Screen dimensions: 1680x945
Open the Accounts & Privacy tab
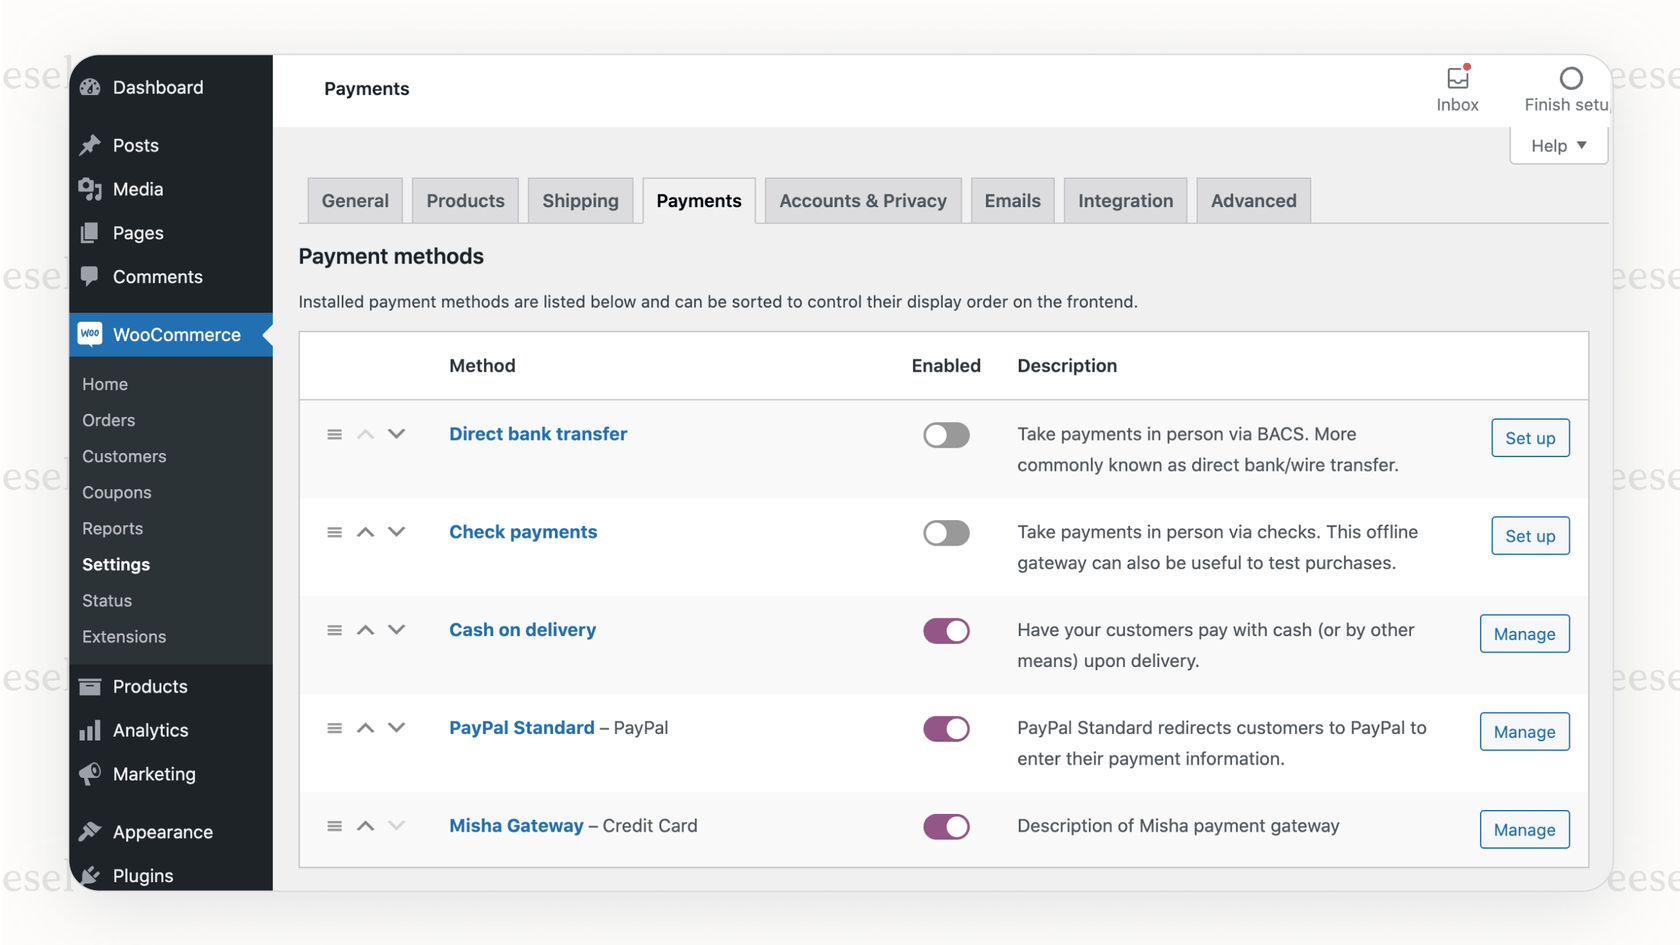862,200
